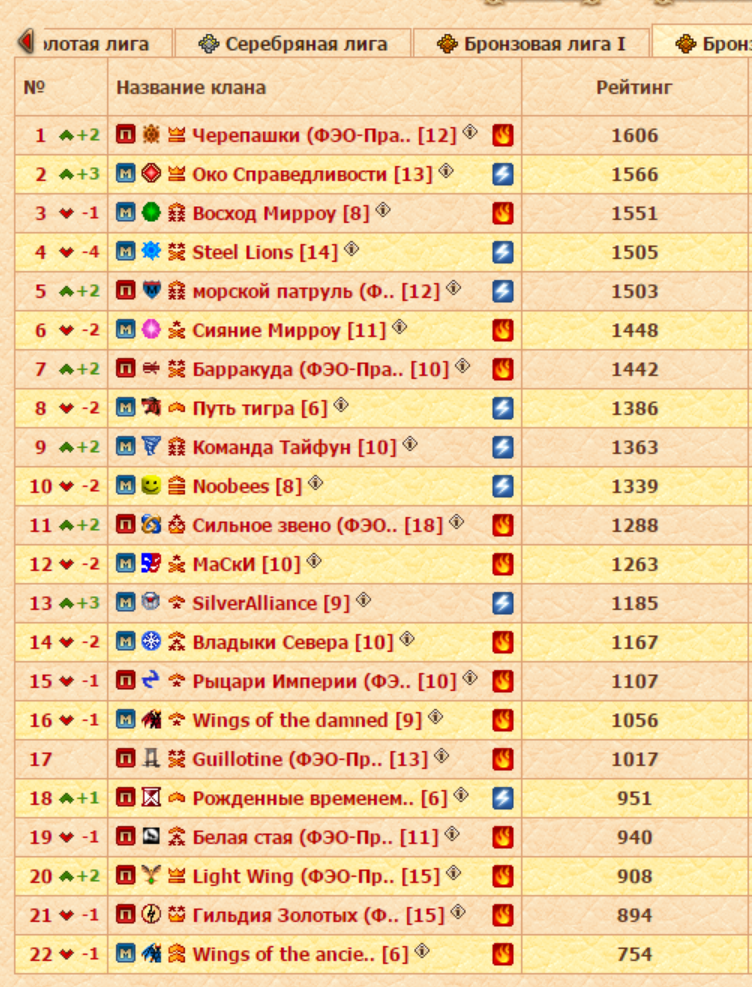The width and height of the screenshot is (752, 987).
Task: Click the green circle emblem of Восход Мирроу
Action: point(150,213)
